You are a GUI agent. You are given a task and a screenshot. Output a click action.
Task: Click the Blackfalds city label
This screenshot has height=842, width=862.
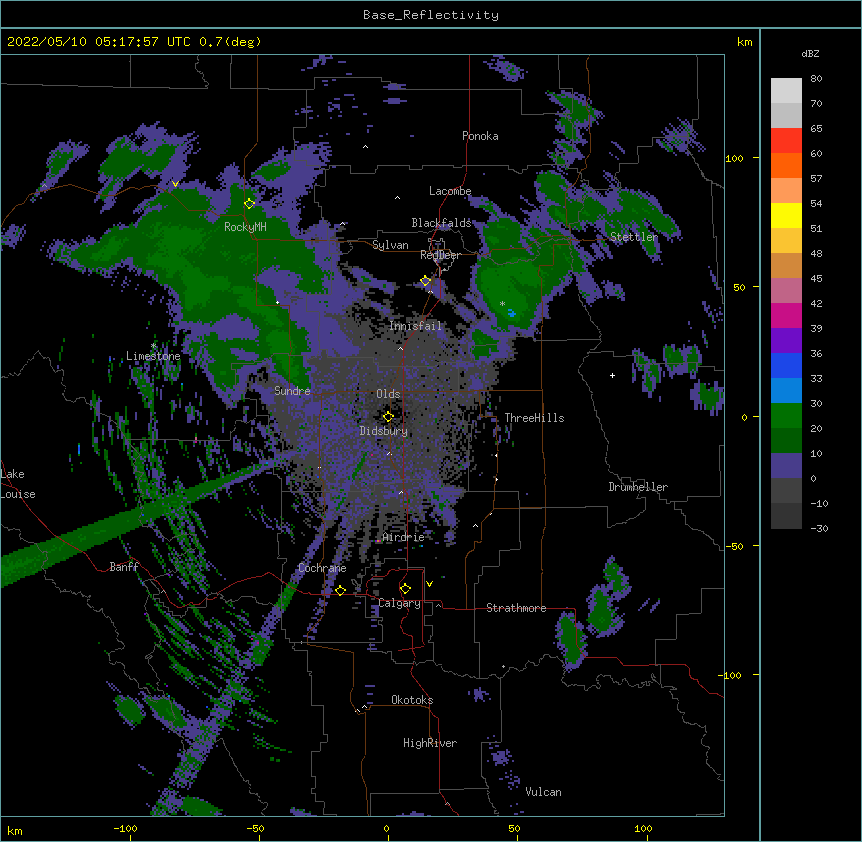[x=441, y=223]
